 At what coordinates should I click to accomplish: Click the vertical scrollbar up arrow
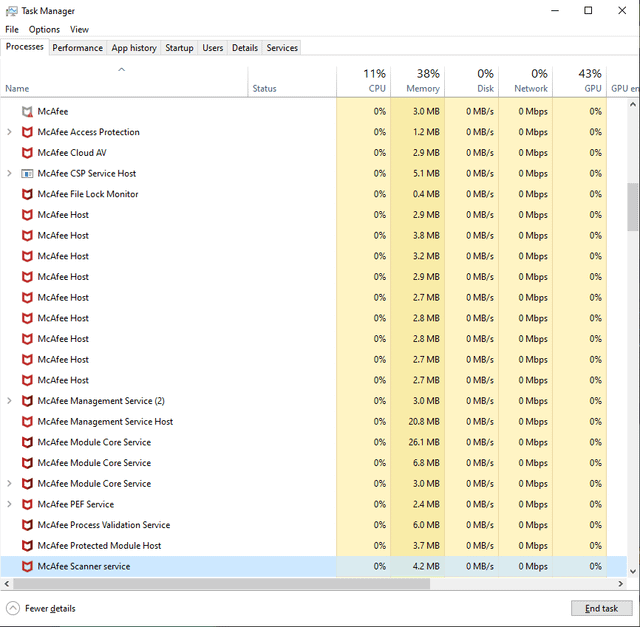(633, 104)
